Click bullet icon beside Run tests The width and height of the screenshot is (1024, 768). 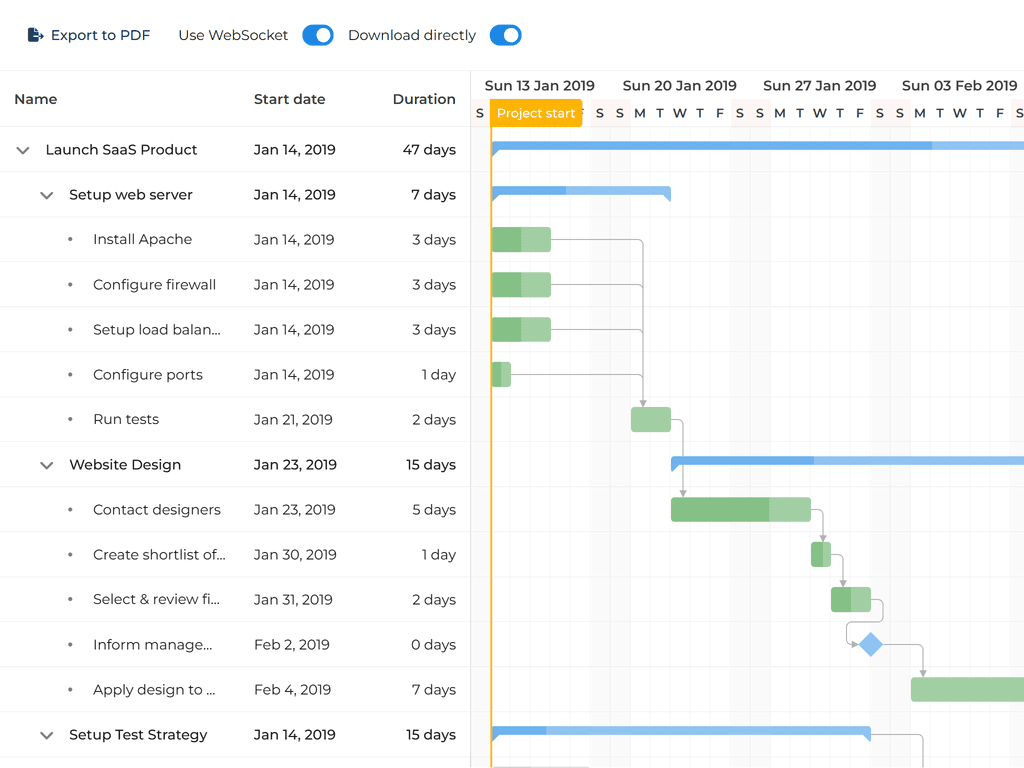(x=70, y=420)
